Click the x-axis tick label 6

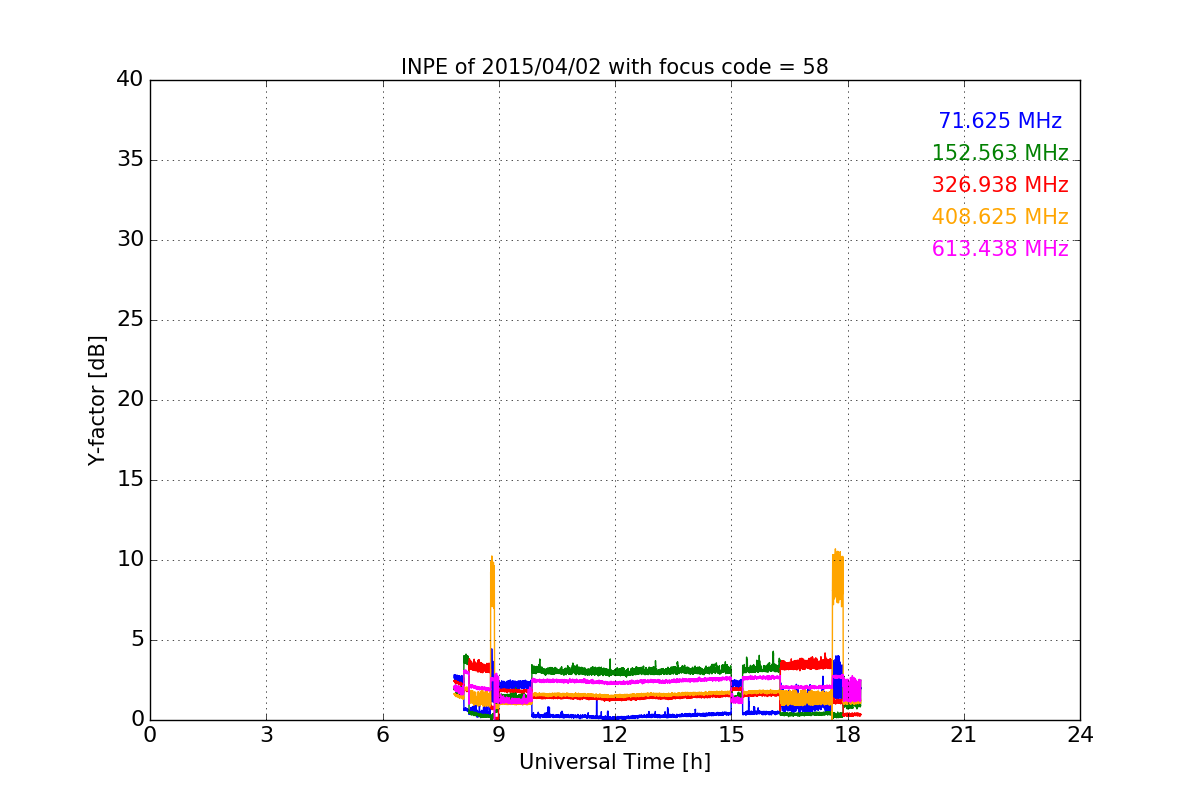(382, 735)
